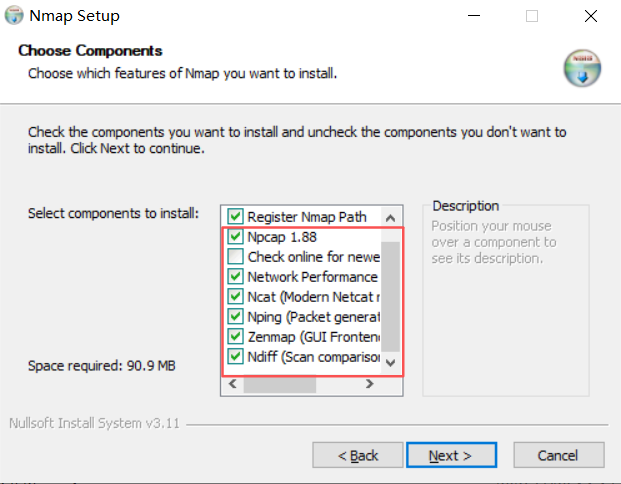Select the Zenmap (GUI Frontend) list entry text
Image resolution: width=621 pixels, height=484 pixels.
coord(314,337)
